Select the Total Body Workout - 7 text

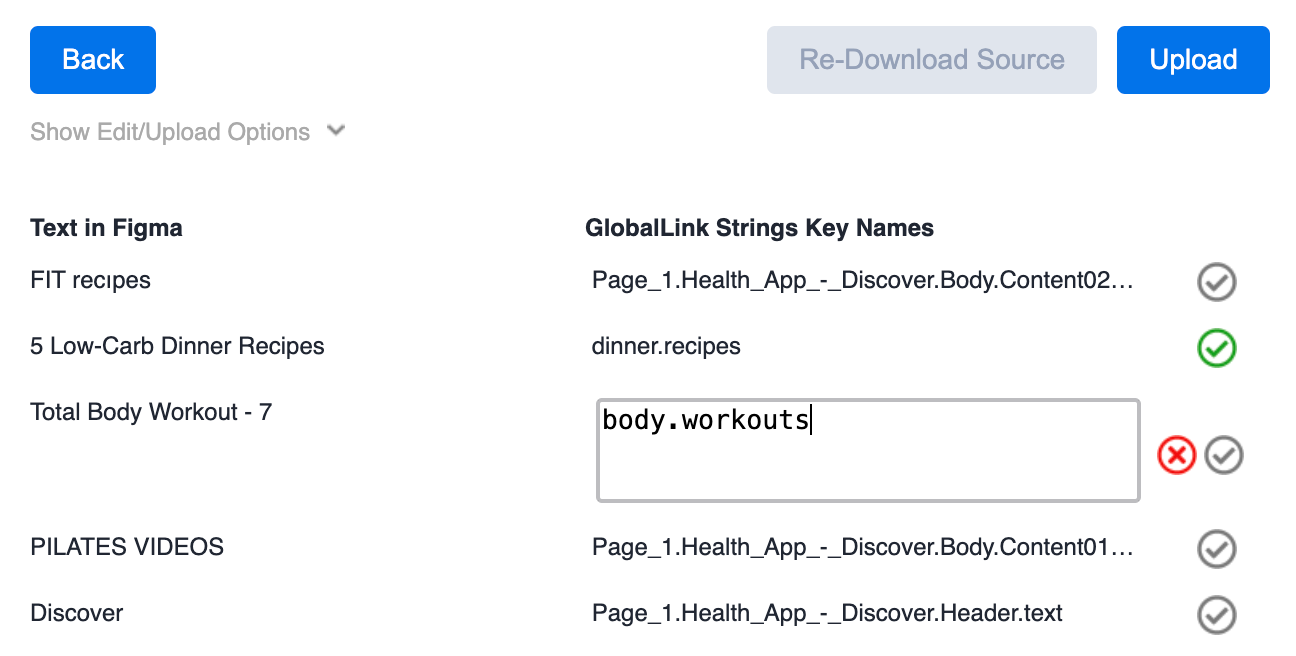coord(151,412)
